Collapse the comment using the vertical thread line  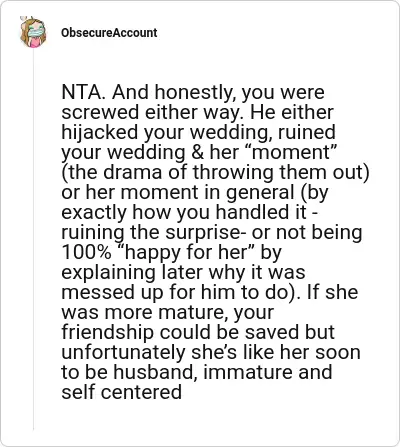point(33,239)
